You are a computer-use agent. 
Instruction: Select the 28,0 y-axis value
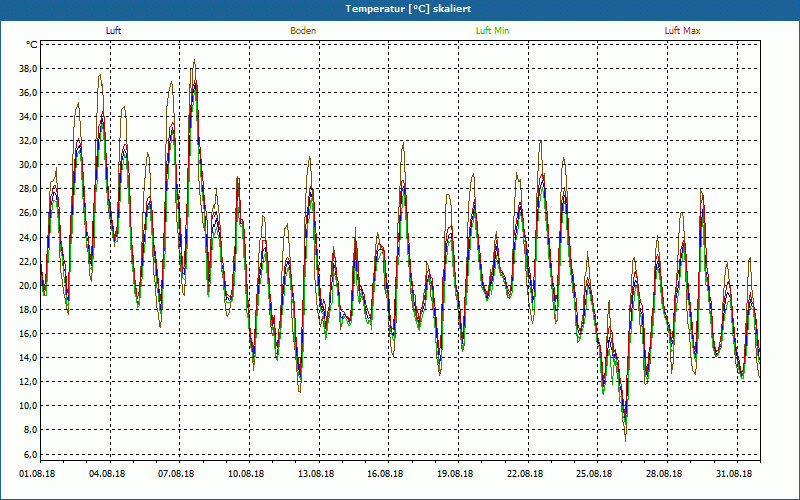29,189
